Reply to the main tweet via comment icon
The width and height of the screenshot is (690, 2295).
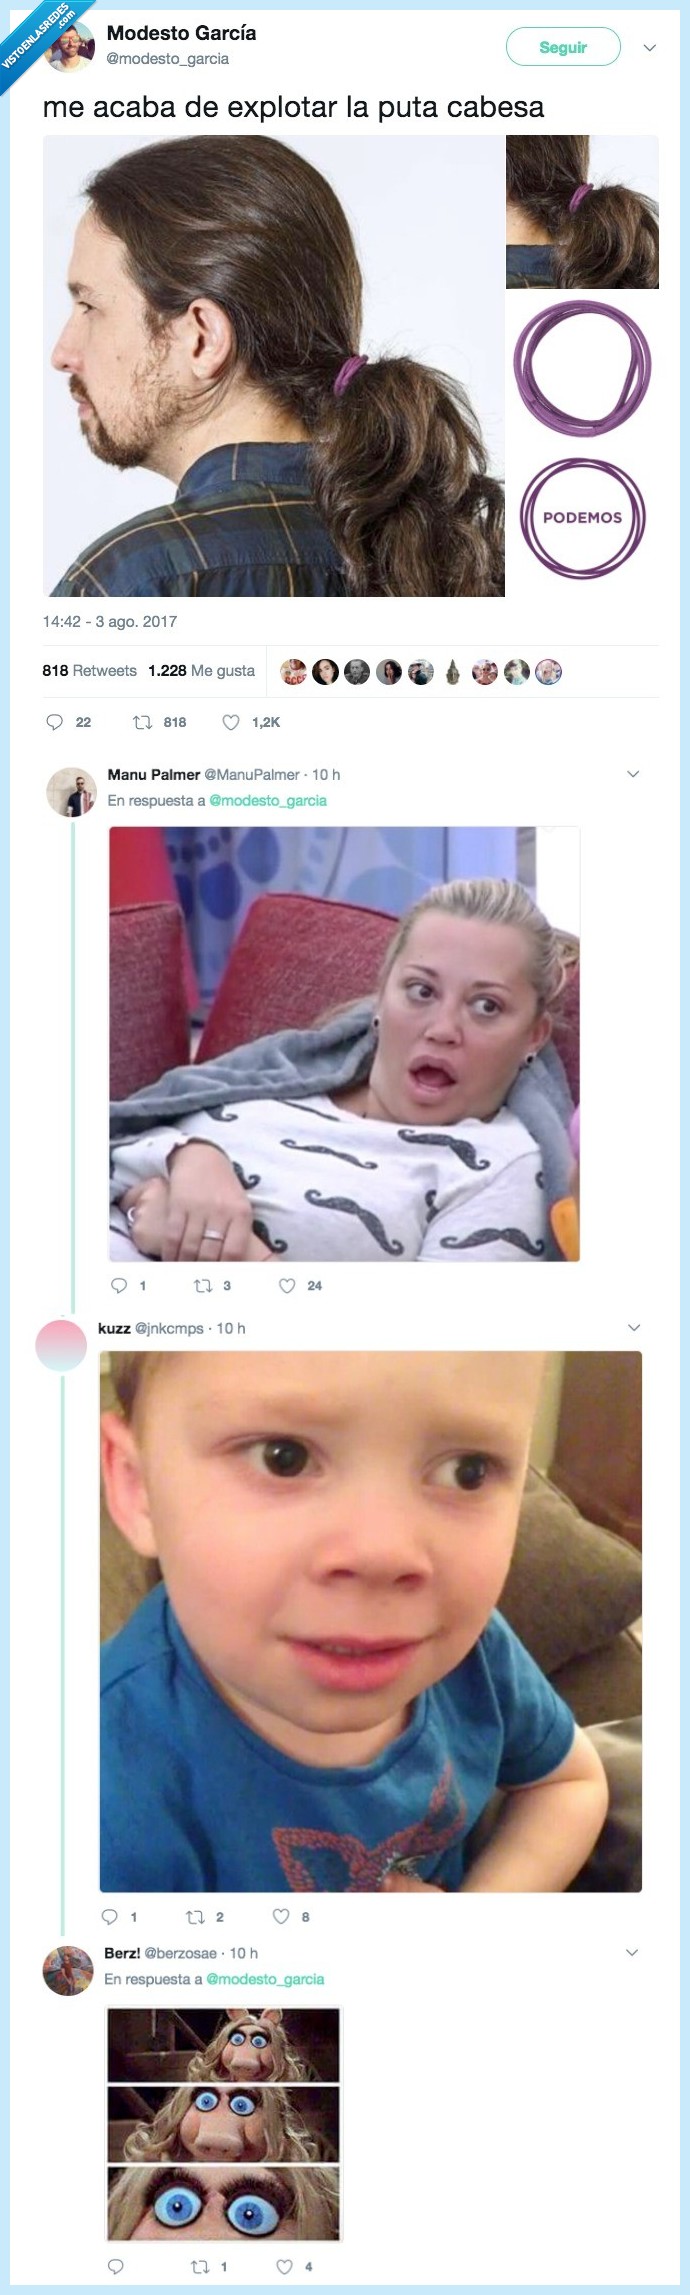pyautogui.click(x=55, y=722)
